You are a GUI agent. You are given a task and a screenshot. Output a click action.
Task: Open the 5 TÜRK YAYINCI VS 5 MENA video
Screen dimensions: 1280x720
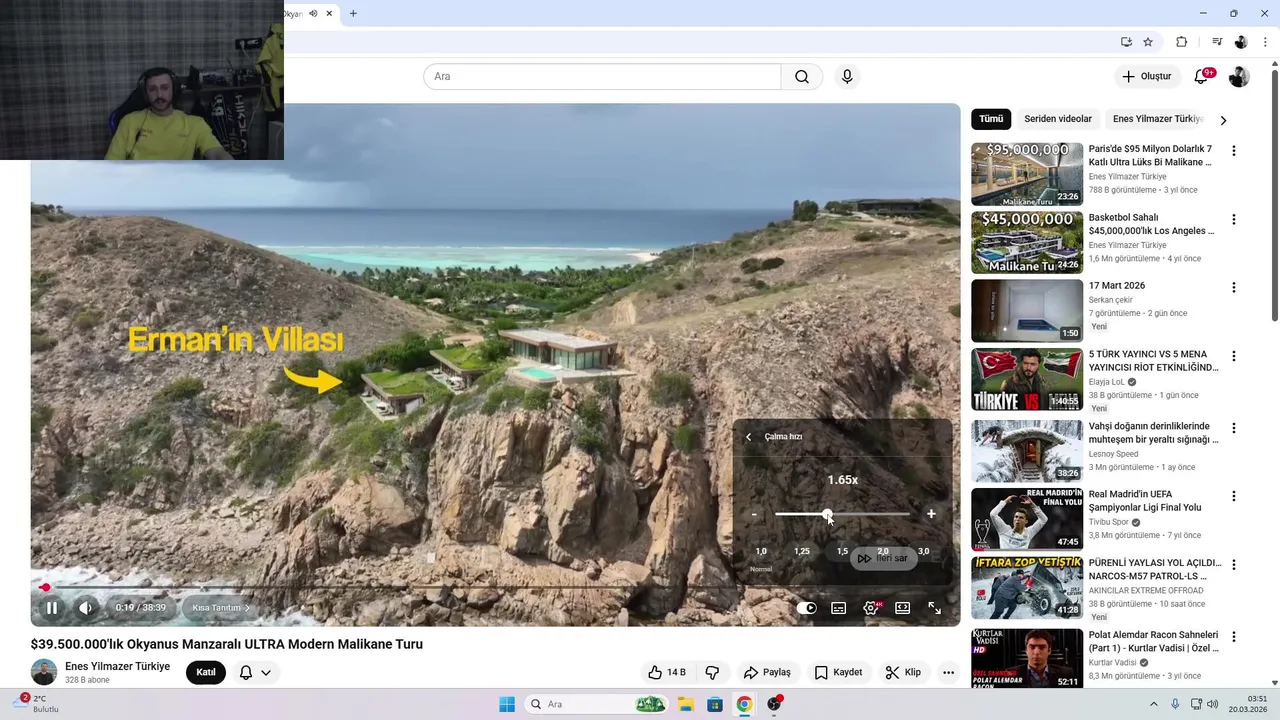click(1153, 361)
